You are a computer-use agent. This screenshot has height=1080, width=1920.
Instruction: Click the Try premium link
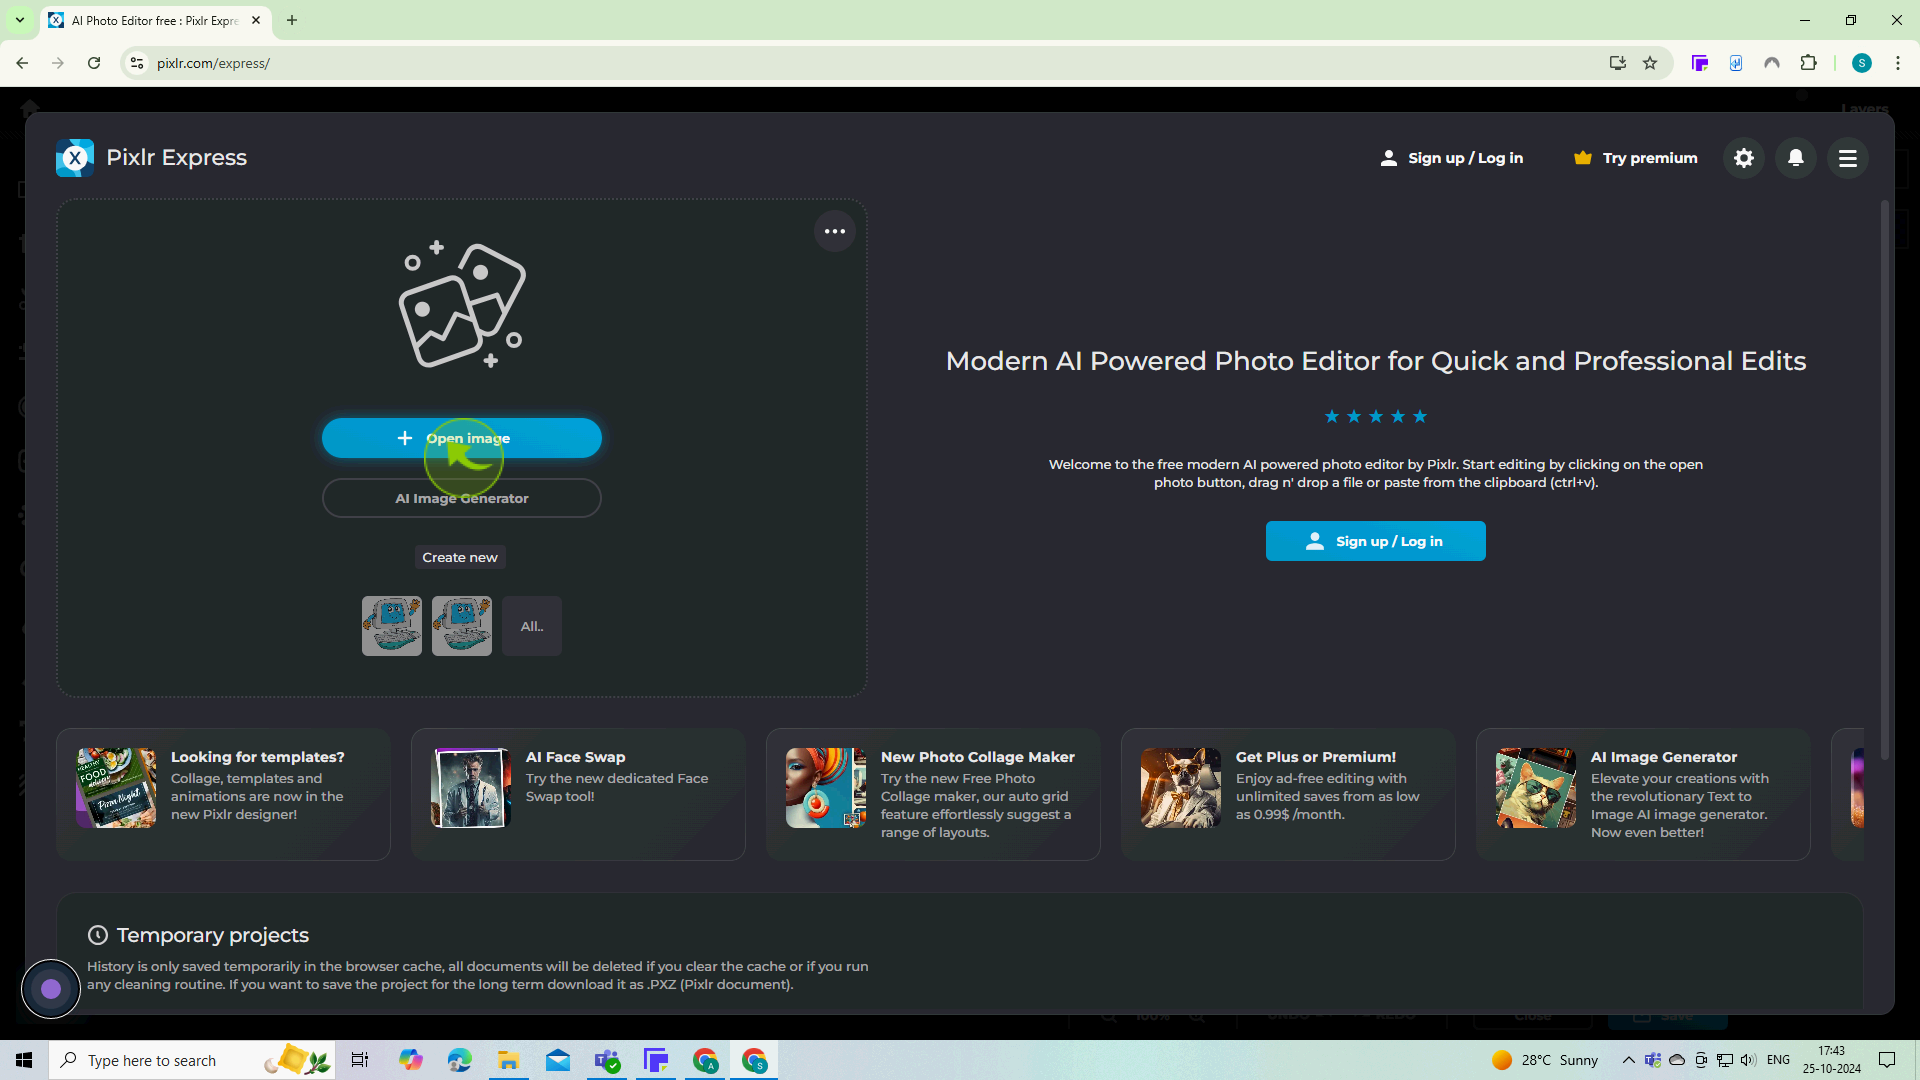pyautogui.click(x=1636, y=158)
